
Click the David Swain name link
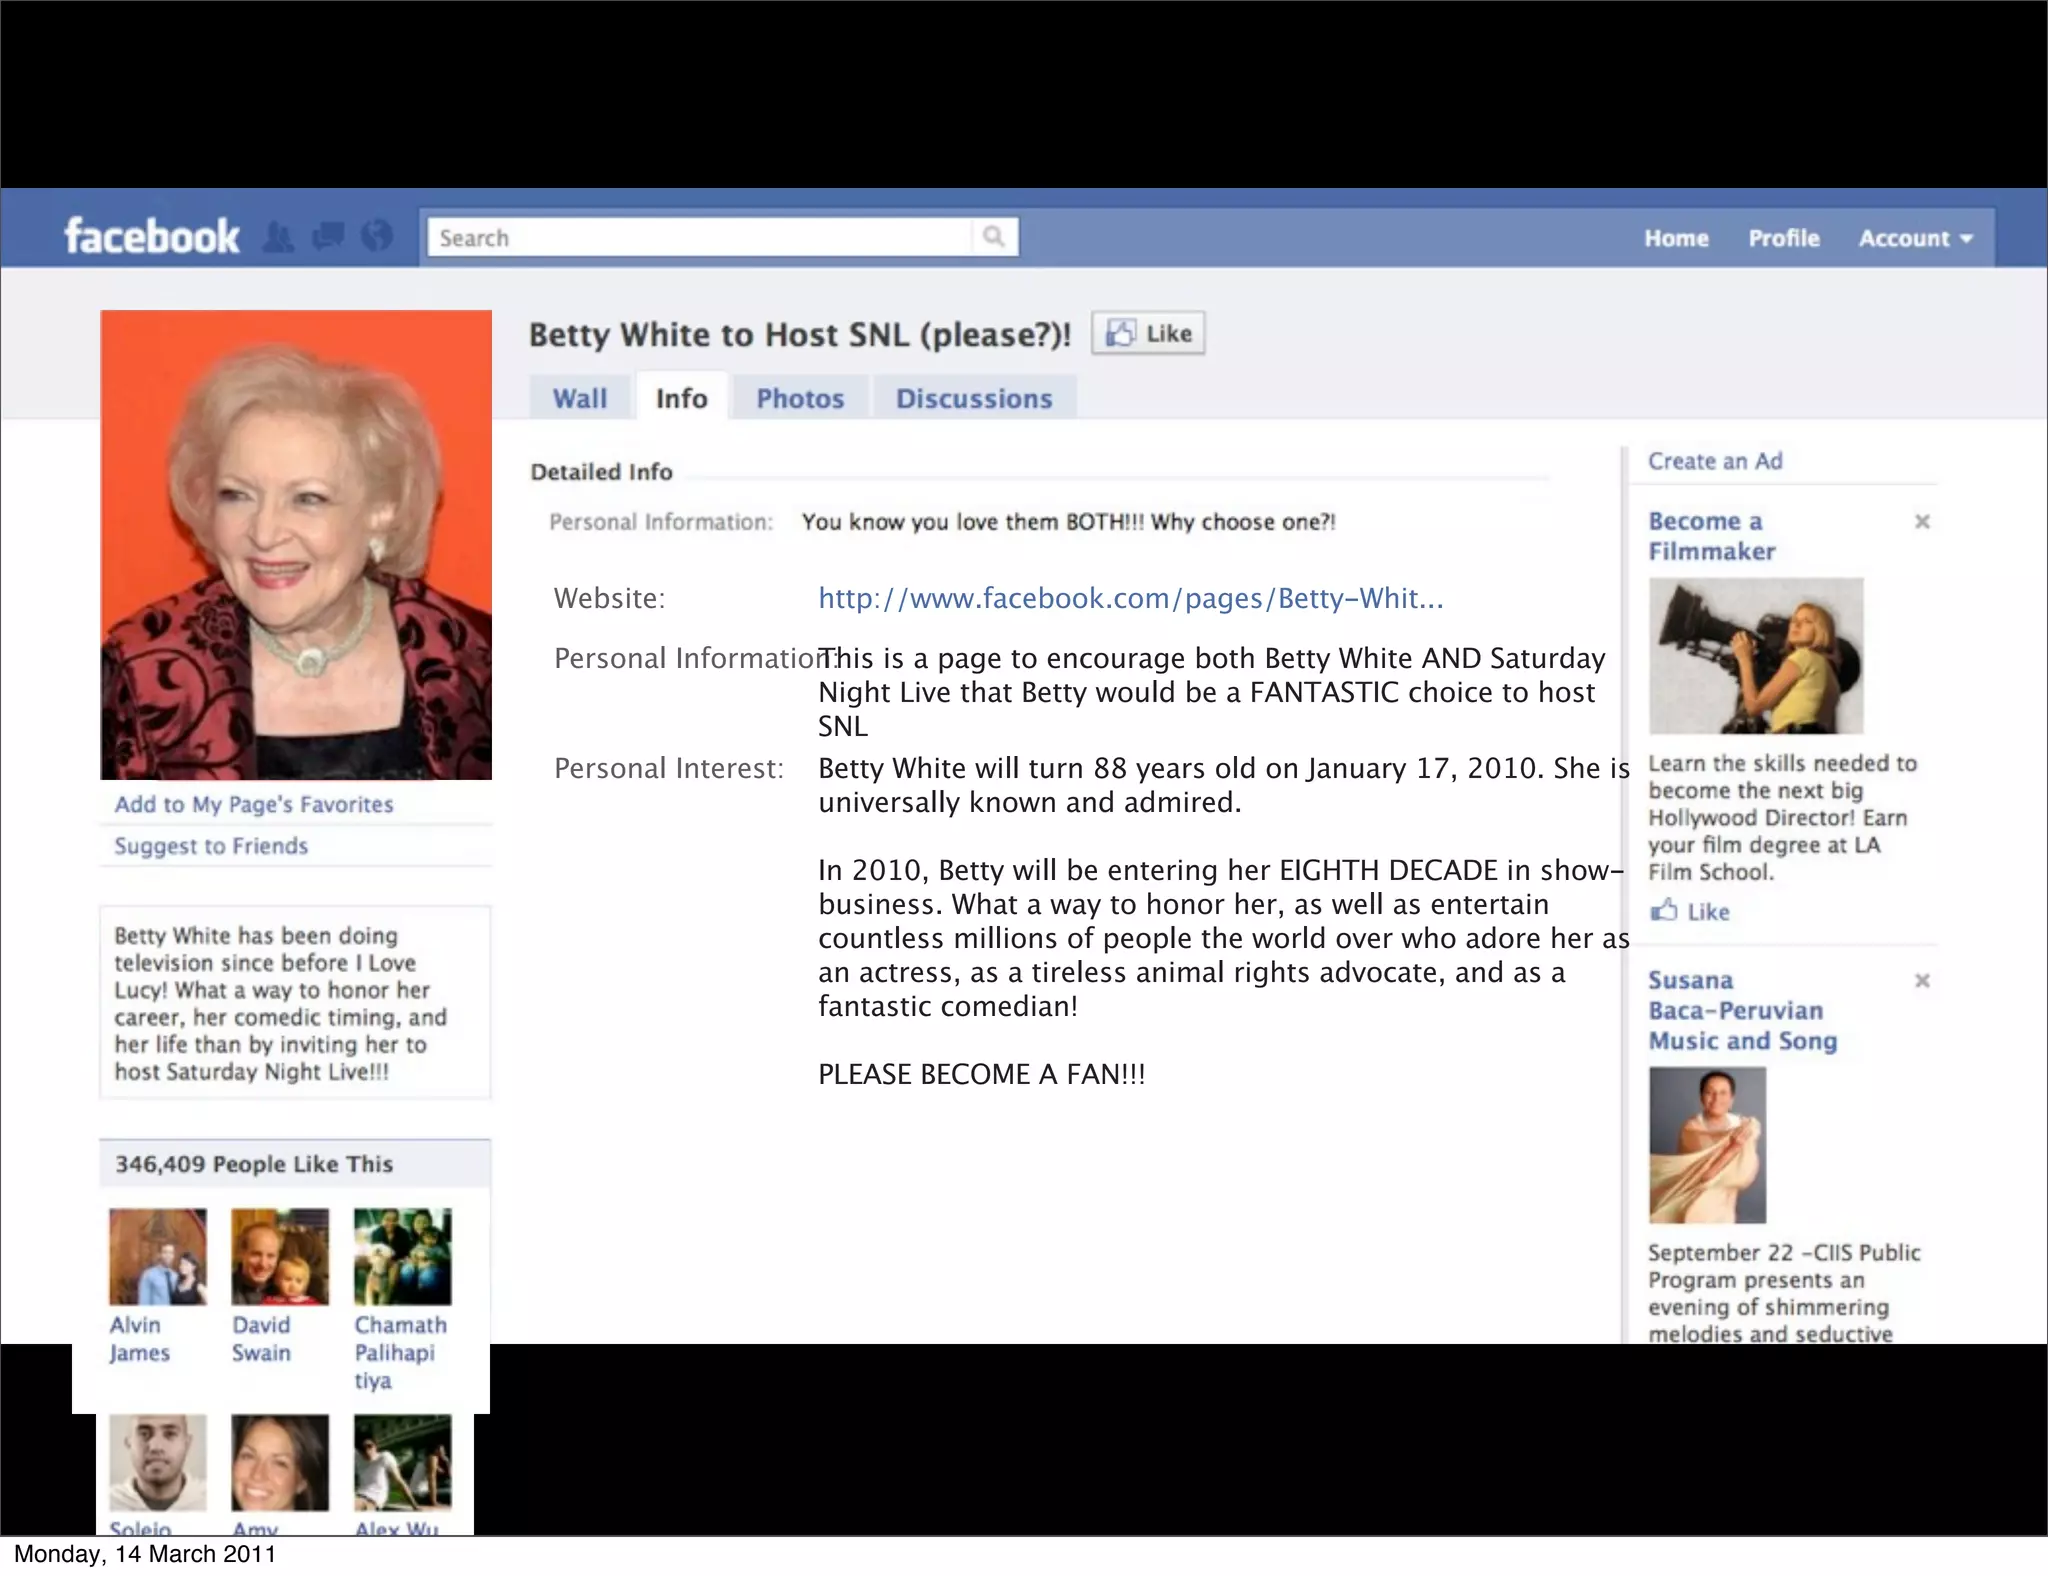[262, 1338]
